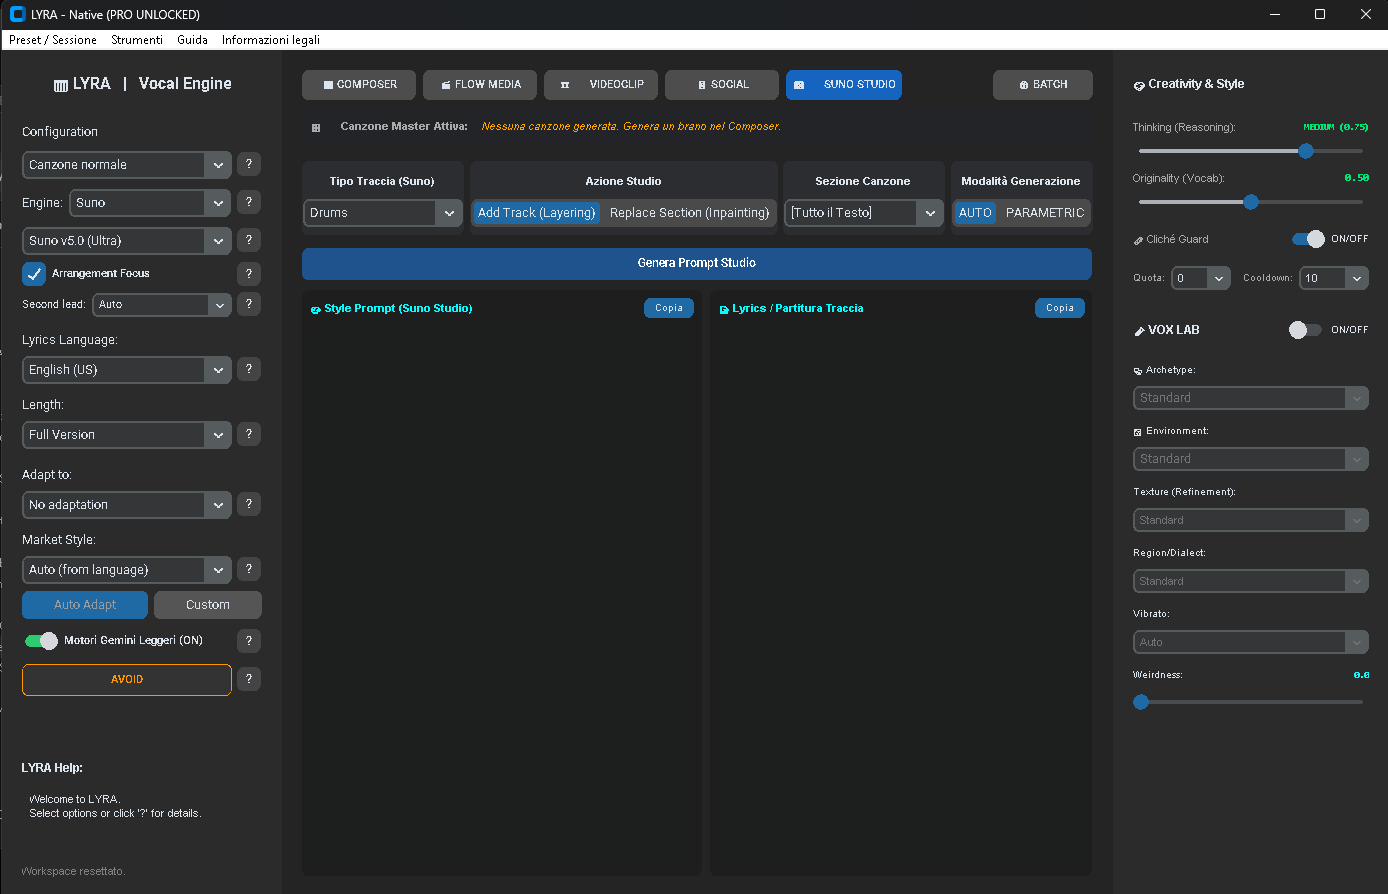Click the AVOID button
The height and width of the screenshot is (894, 1388).
tap(127, 679)
